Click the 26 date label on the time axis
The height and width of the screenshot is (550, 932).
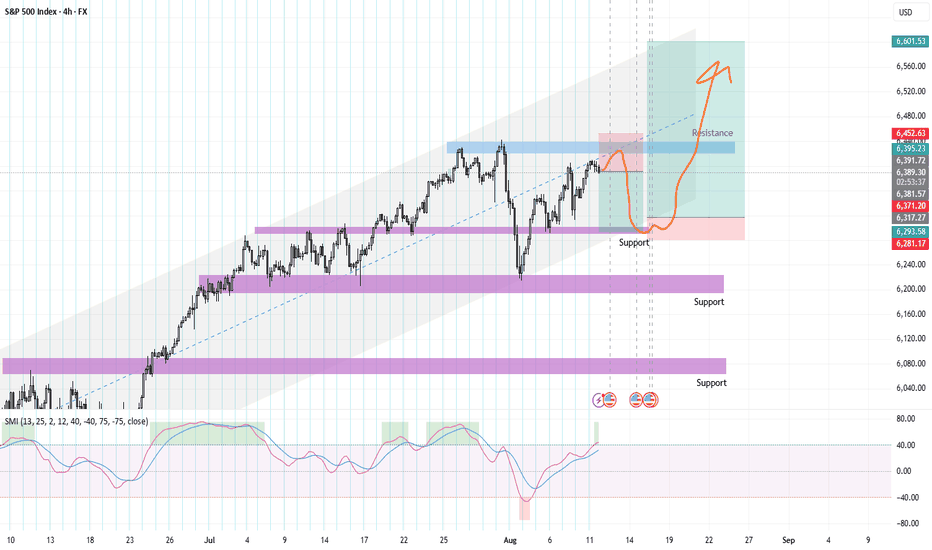(x=170, y=540)
